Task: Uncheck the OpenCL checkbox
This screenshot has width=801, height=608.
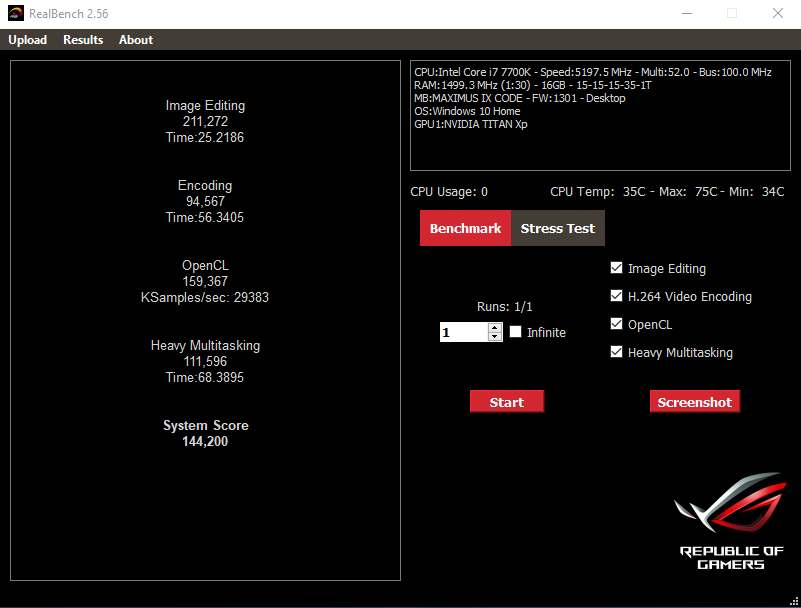Action: click(617, 324)
